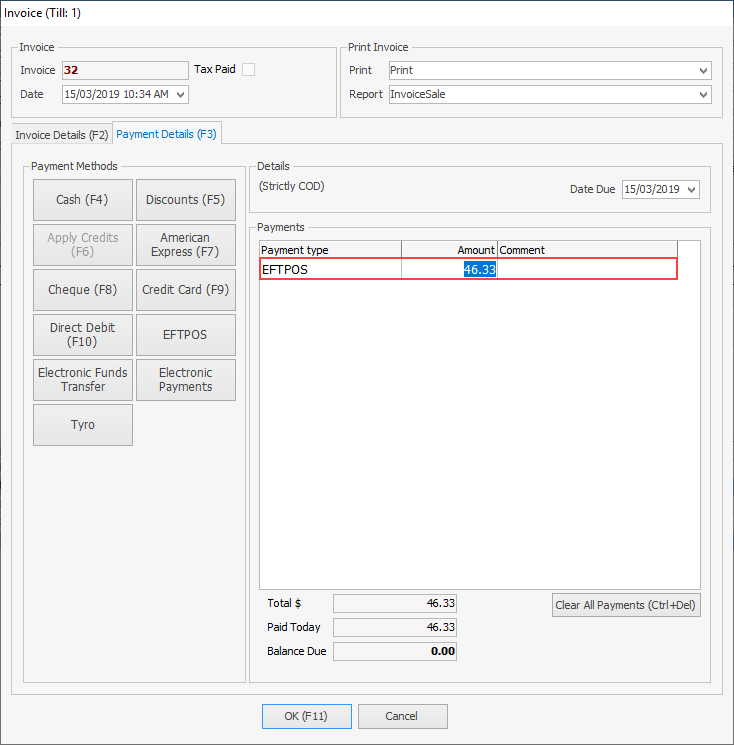Screen dimensions: 734x745
Task: Expand the invoice Date dropdown
Action: click(x=180, y=94)
